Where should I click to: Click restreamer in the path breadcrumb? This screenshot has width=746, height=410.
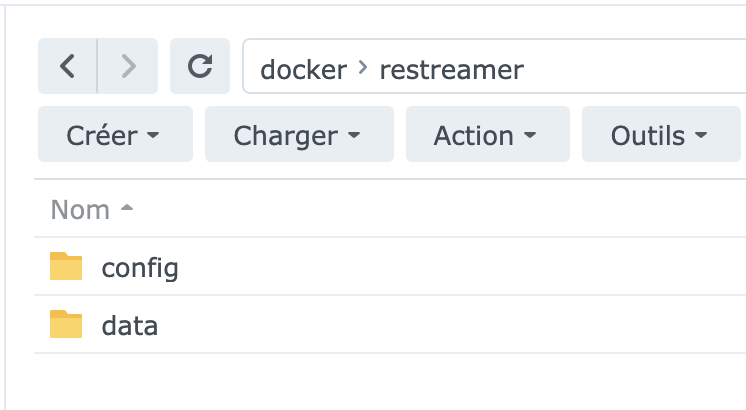(x=451, y=69)
